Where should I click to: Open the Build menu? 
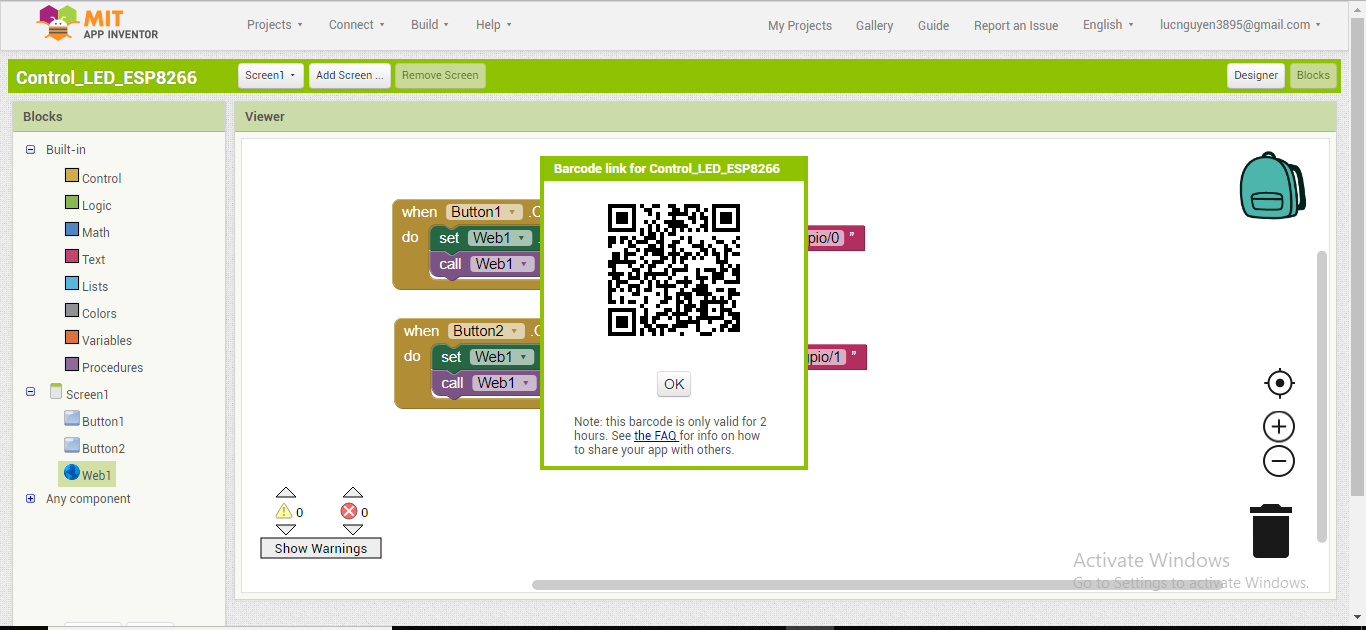pos(430,25)
